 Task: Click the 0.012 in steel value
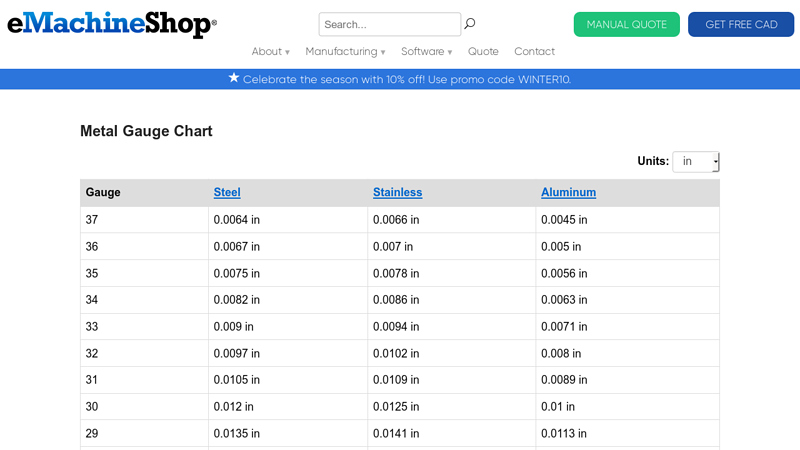(x=233, y=407)
